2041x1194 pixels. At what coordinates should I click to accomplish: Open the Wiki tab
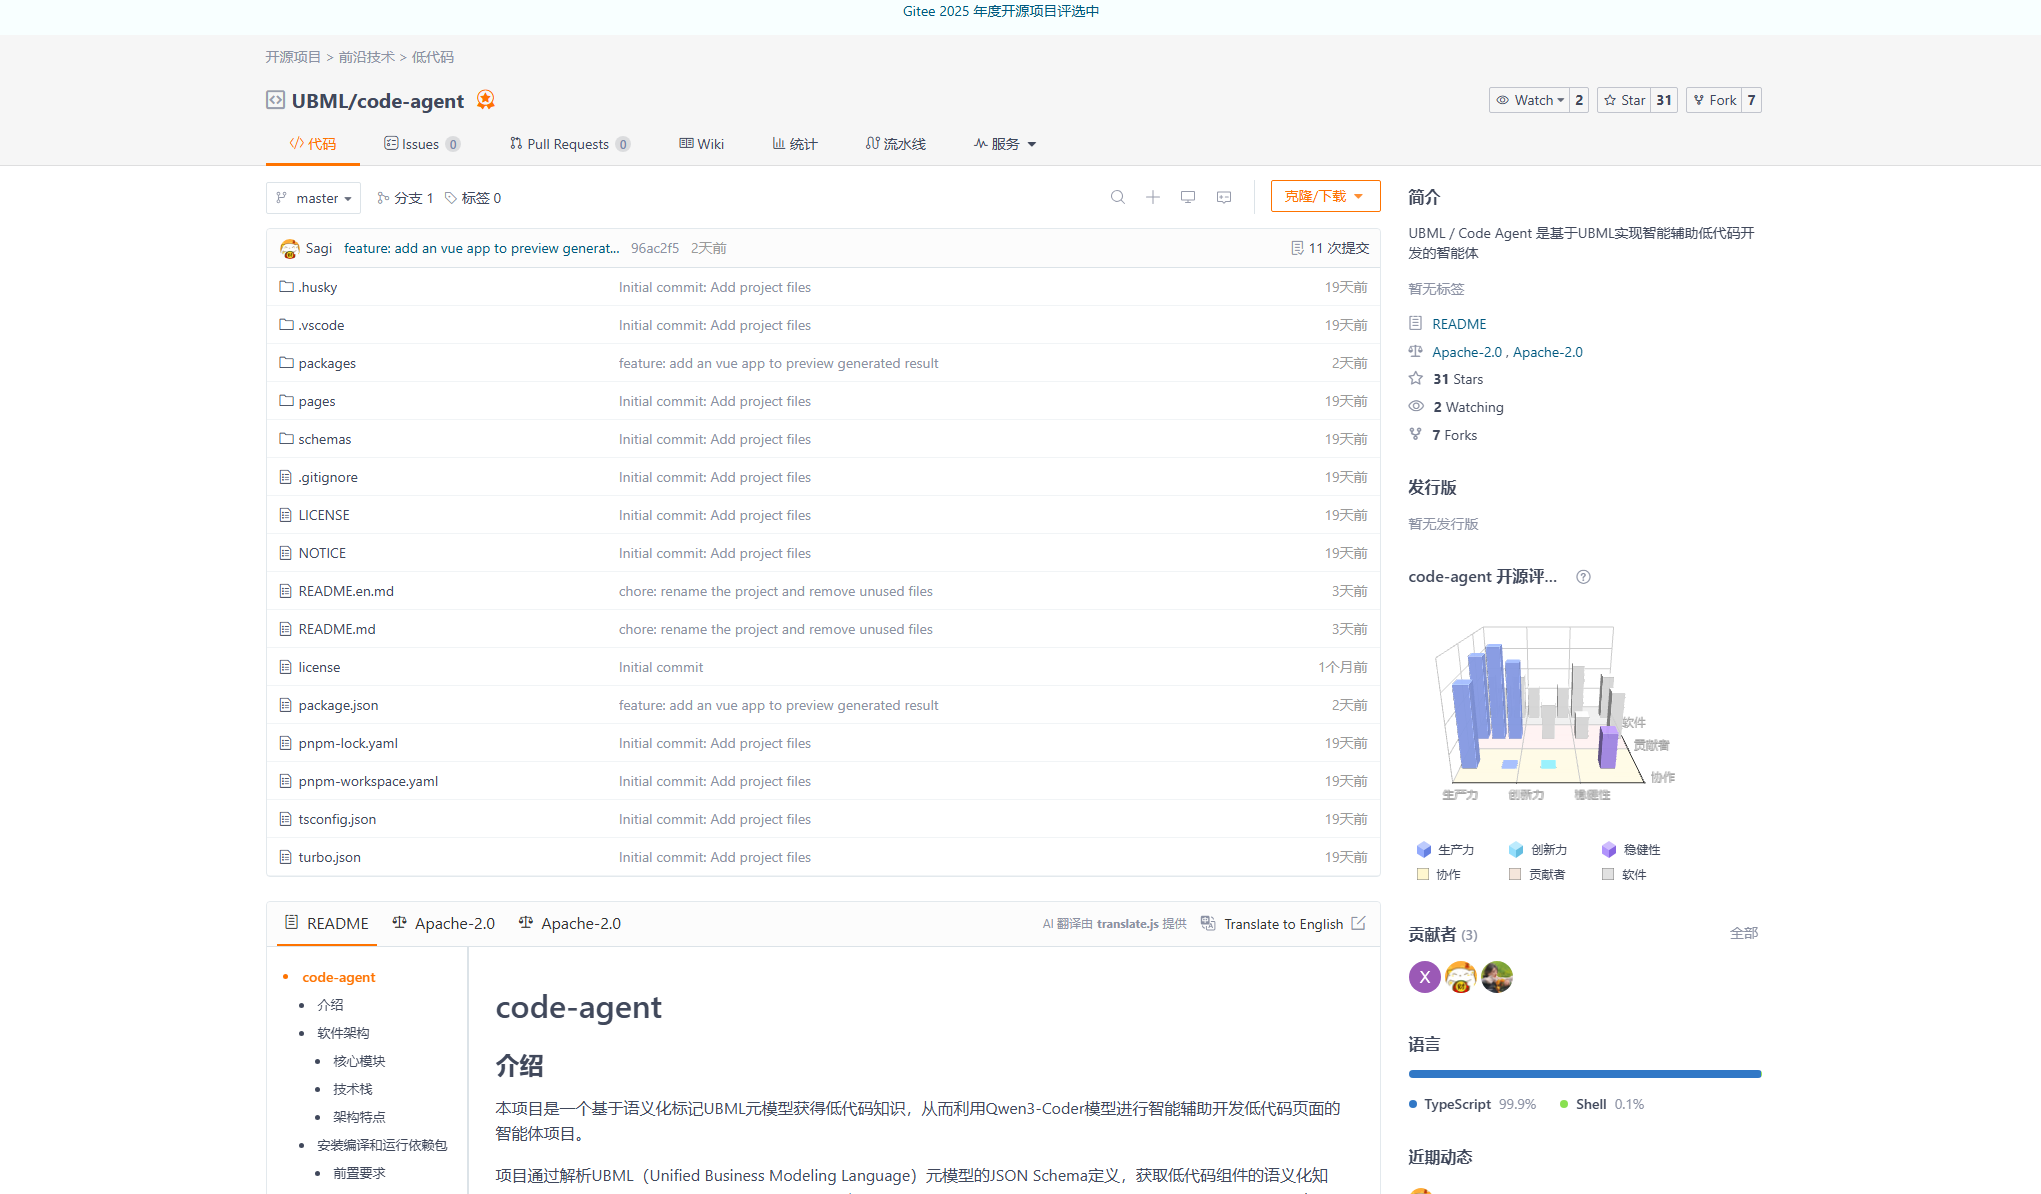point(701,144)
